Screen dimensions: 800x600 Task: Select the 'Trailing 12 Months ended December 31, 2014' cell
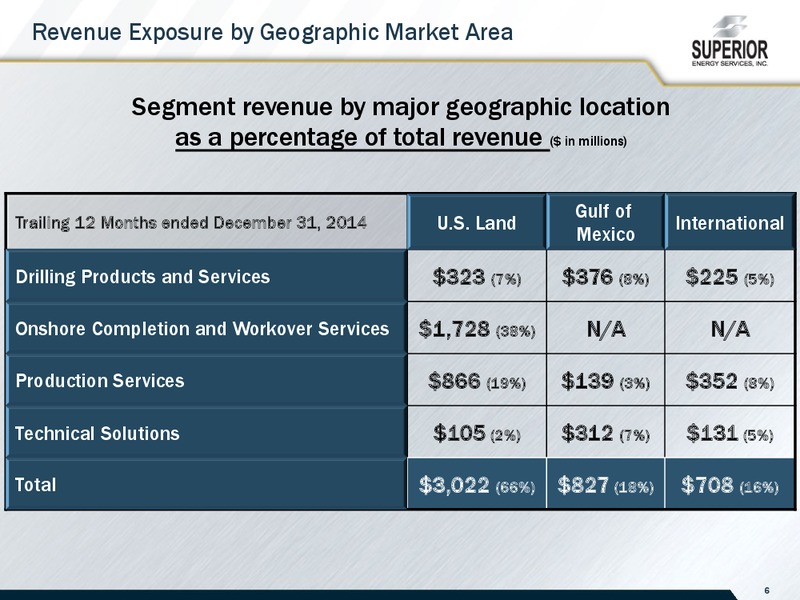click(x=207, y=222)
